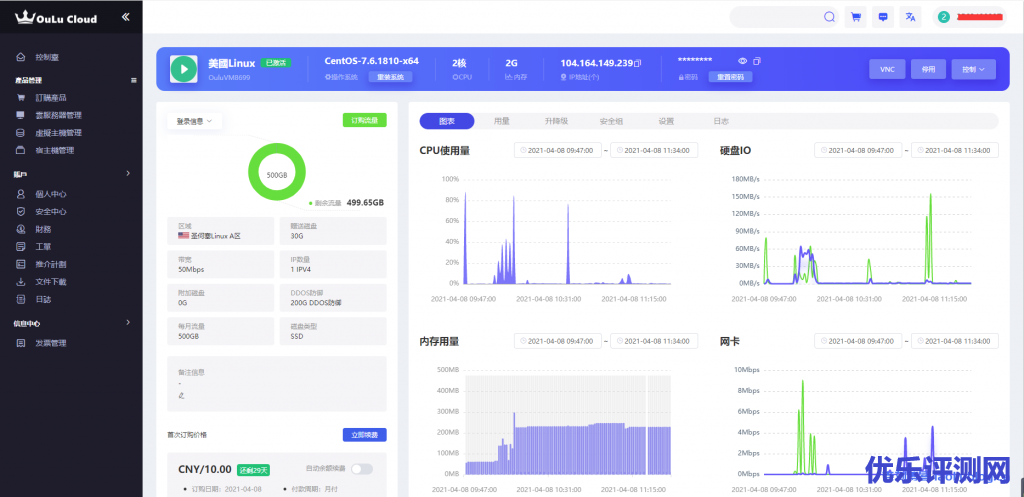This screenshot has width=1024, height=497.
Task: Toggle the 自动余额续费 auto-renew switch
Action: [x=361, y=469]
